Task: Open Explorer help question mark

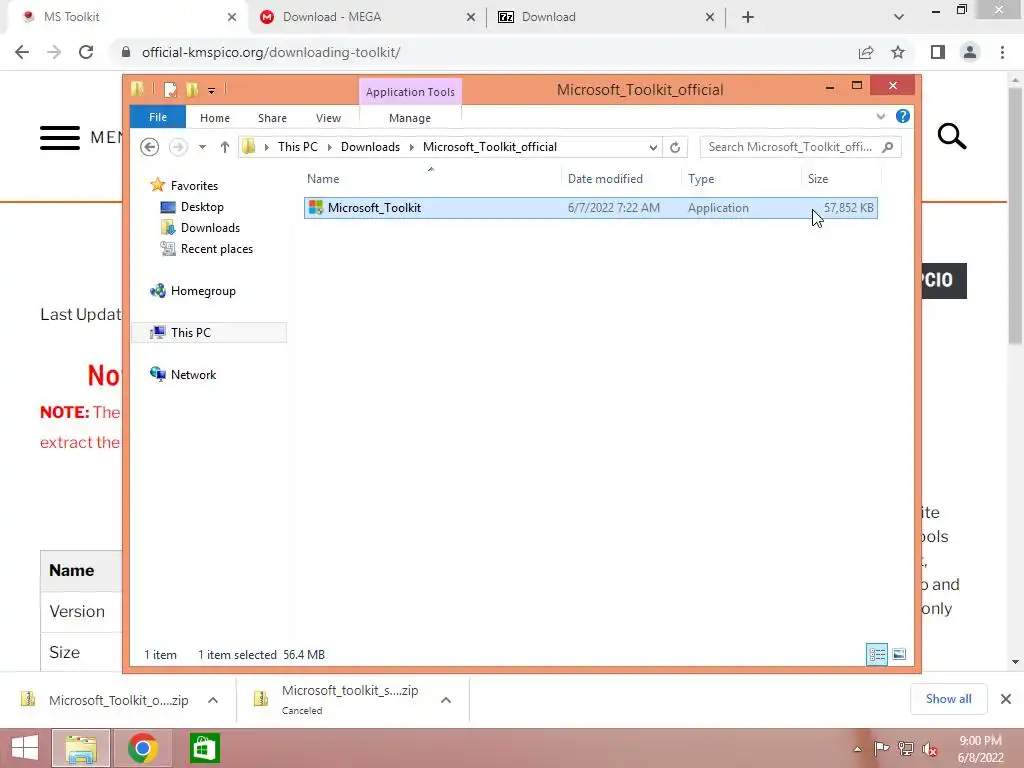Action: [x=903, y=116]
